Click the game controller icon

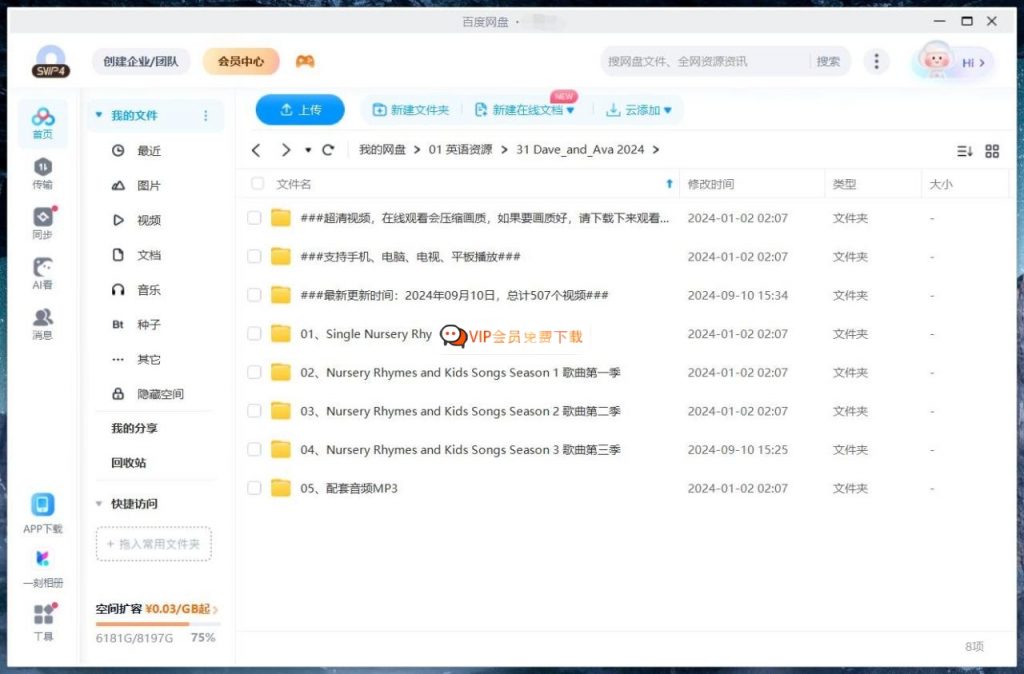click(305, 61)
